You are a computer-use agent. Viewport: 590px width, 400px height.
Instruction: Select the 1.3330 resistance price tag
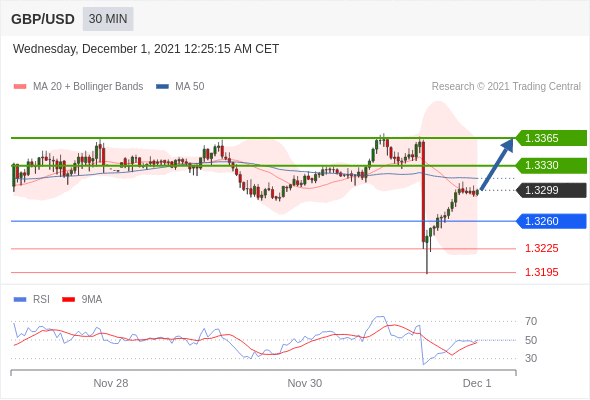click(551, 165)
